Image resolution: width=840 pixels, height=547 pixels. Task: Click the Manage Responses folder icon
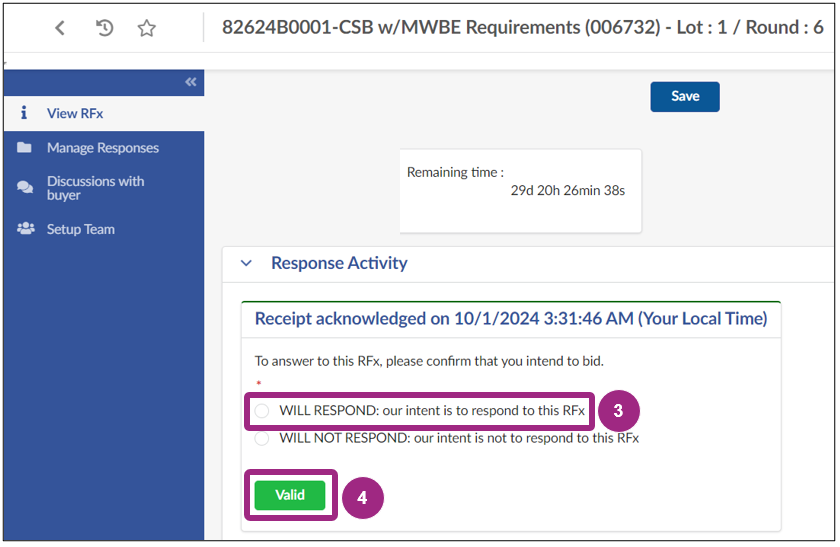[x=24, y=147]
